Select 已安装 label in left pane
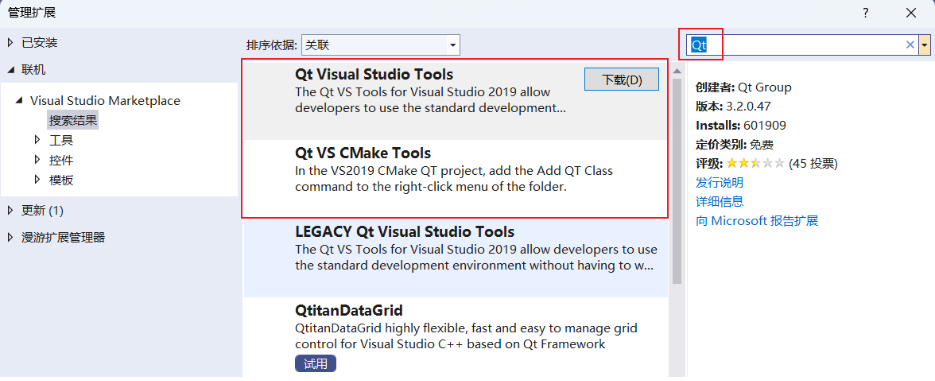Image resolution: width=935 pixels, height=381 pixels. [x=39, y=43]
